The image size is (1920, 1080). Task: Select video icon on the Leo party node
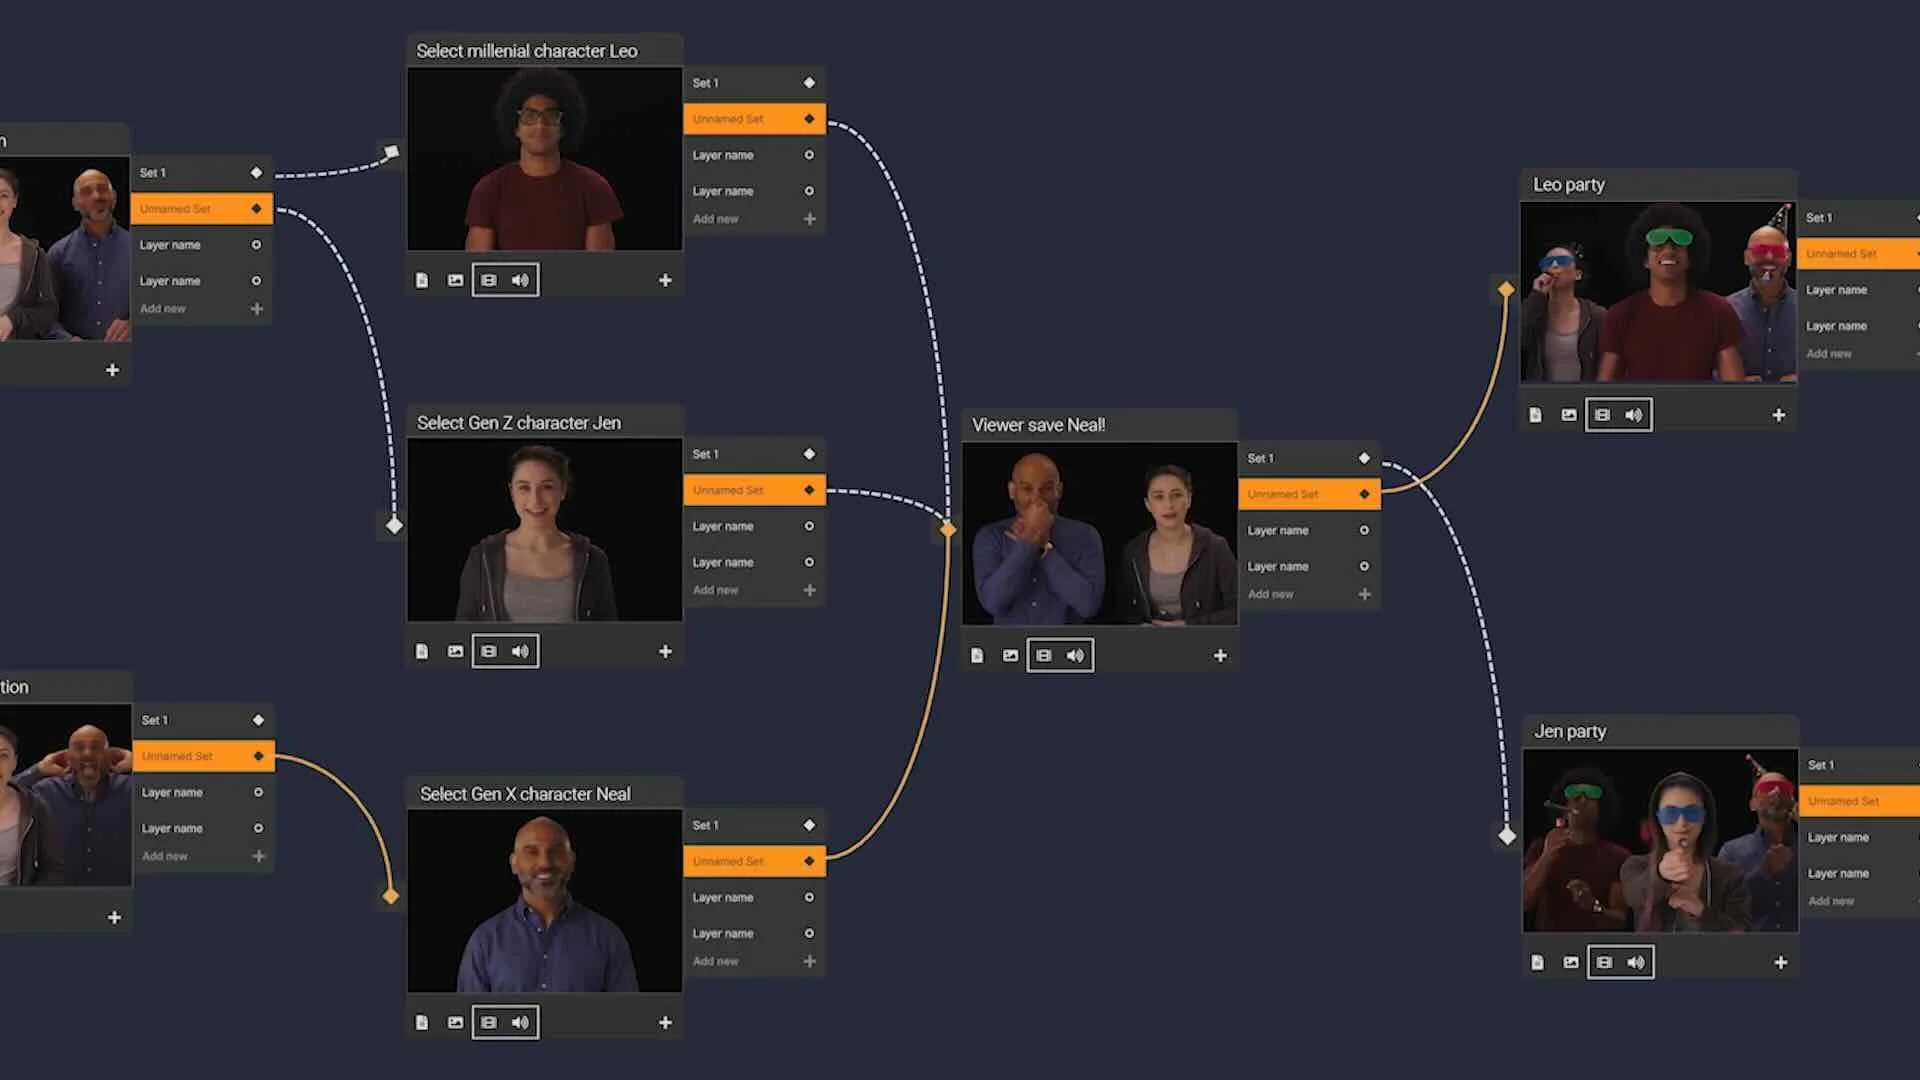click(1603, 414)
